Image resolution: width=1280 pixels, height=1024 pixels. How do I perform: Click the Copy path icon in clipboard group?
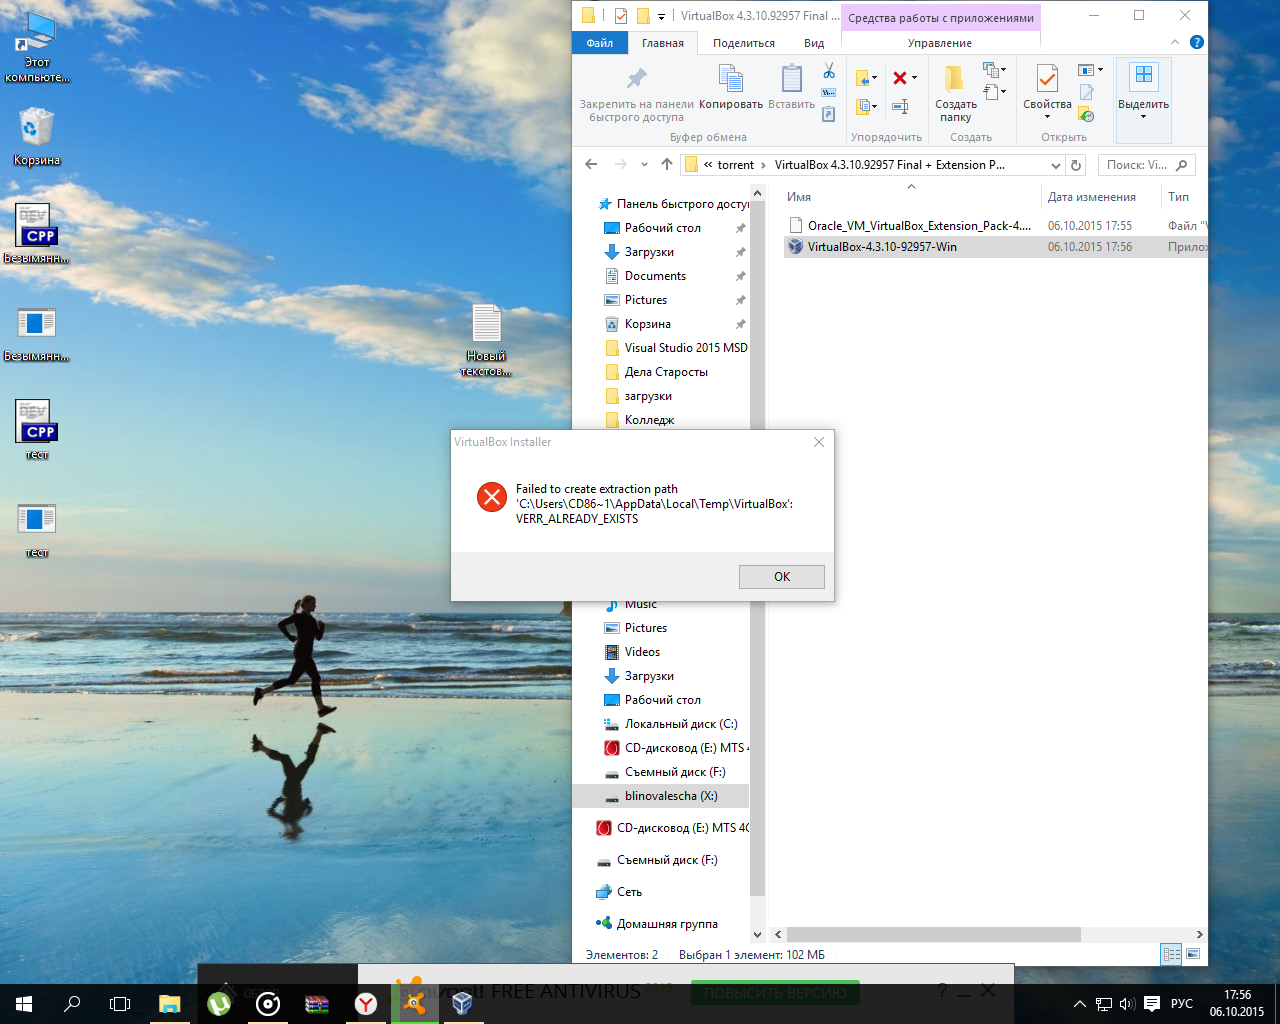(x=829, y=93)
